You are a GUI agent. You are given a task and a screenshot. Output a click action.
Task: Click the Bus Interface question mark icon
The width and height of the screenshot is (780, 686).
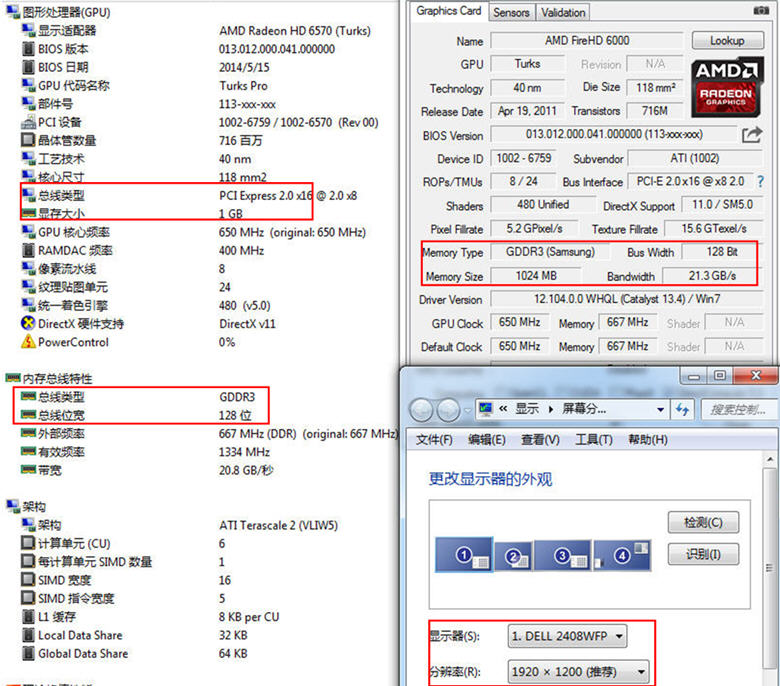click(x=760, y=182)
